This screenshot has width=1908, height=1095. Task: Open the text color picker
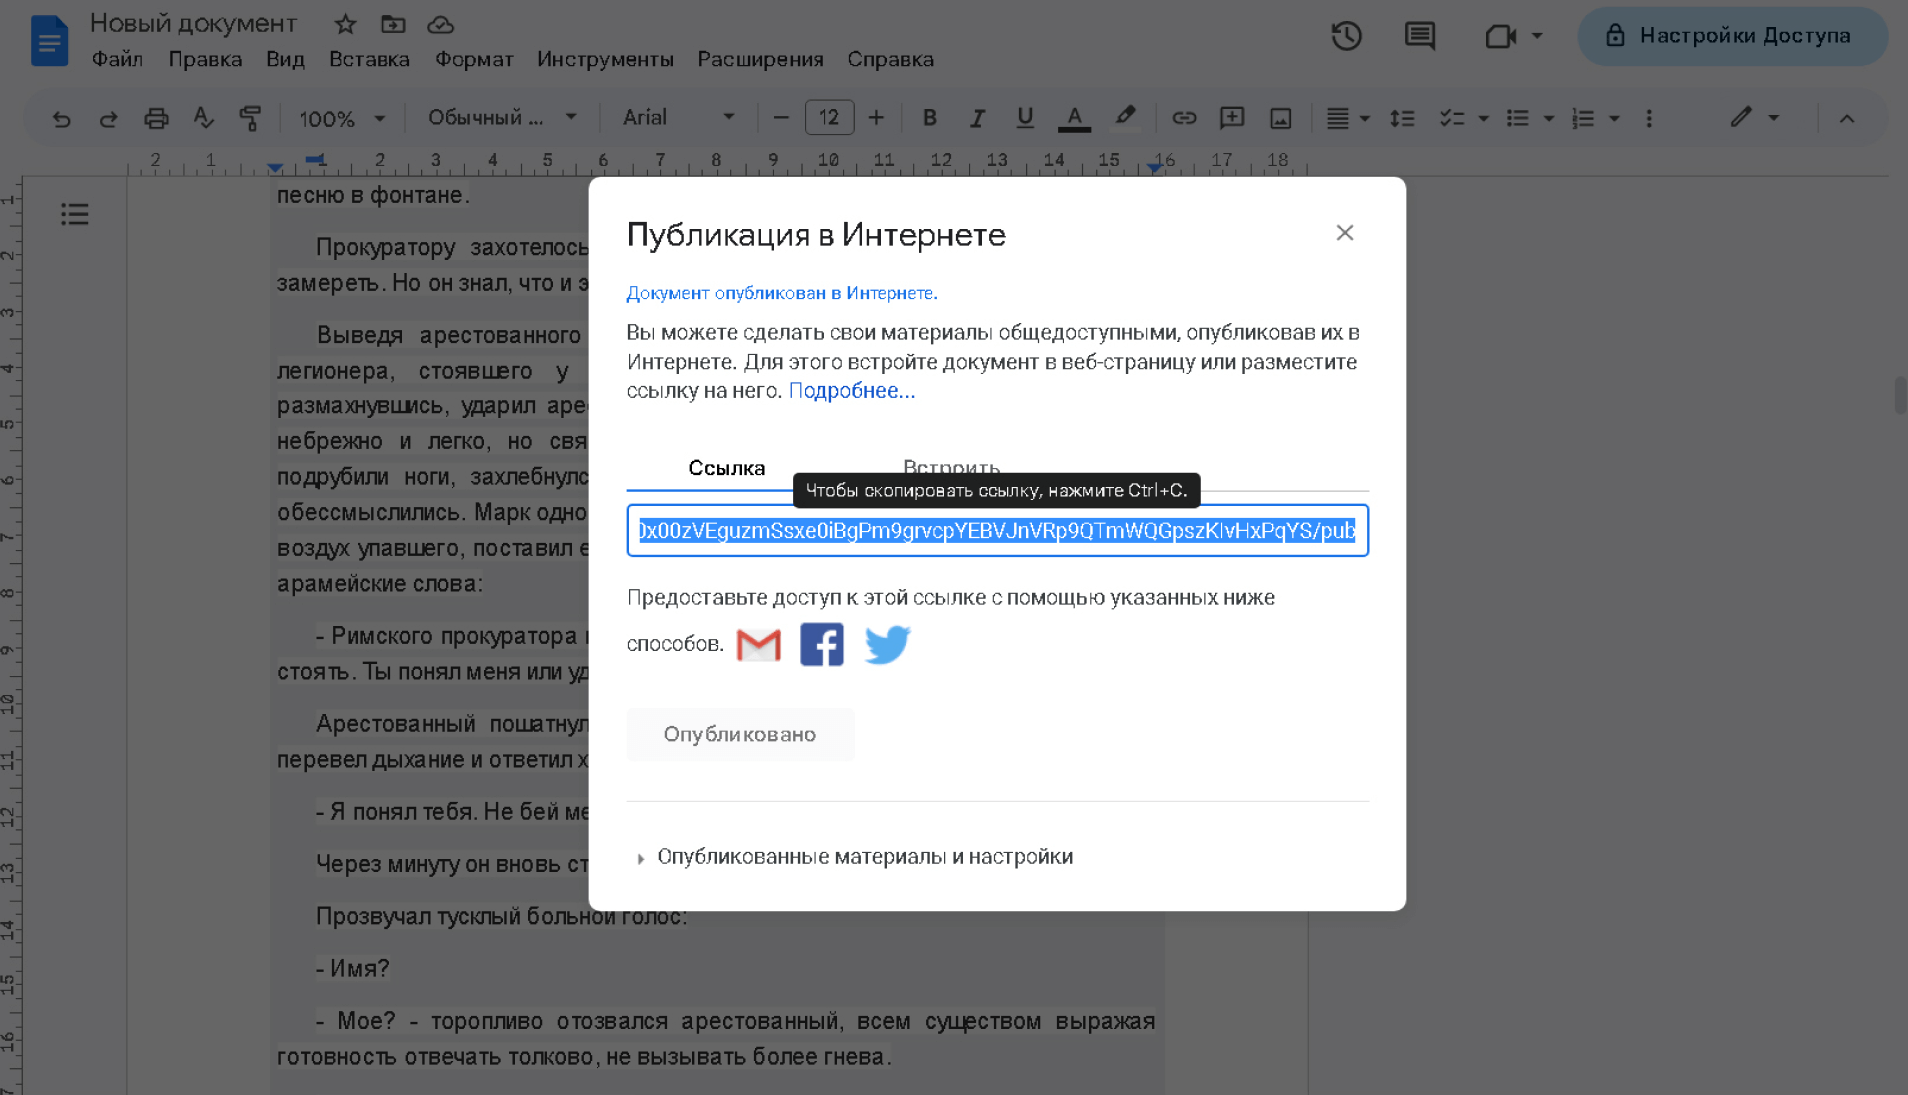click(x=1074, y=118)
